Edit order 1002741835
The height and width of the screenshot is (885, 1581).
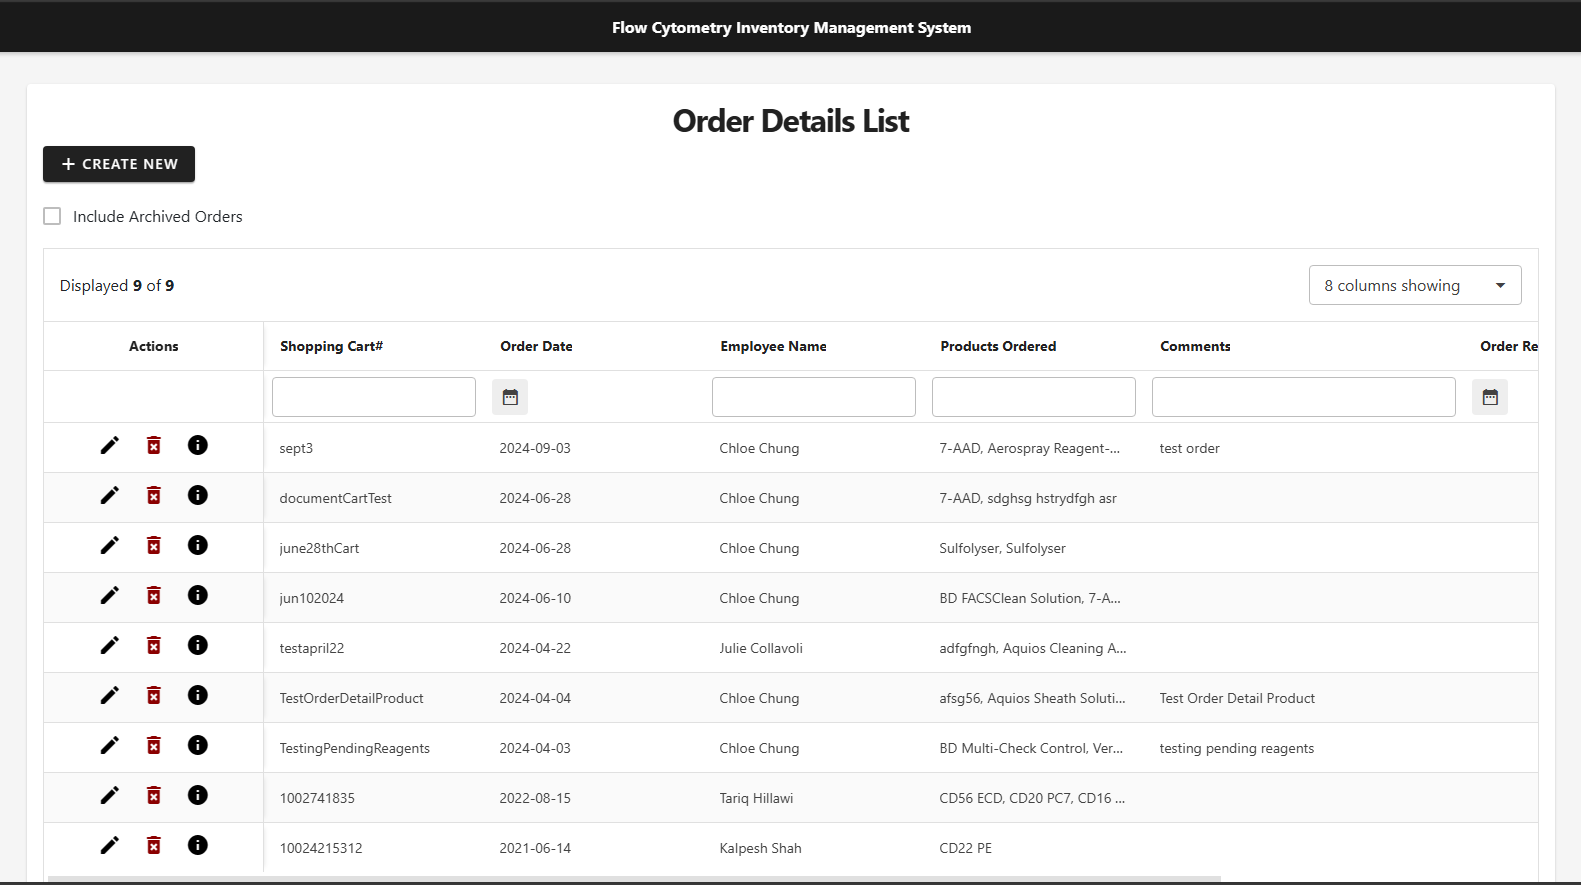click(x=110, y=795)
